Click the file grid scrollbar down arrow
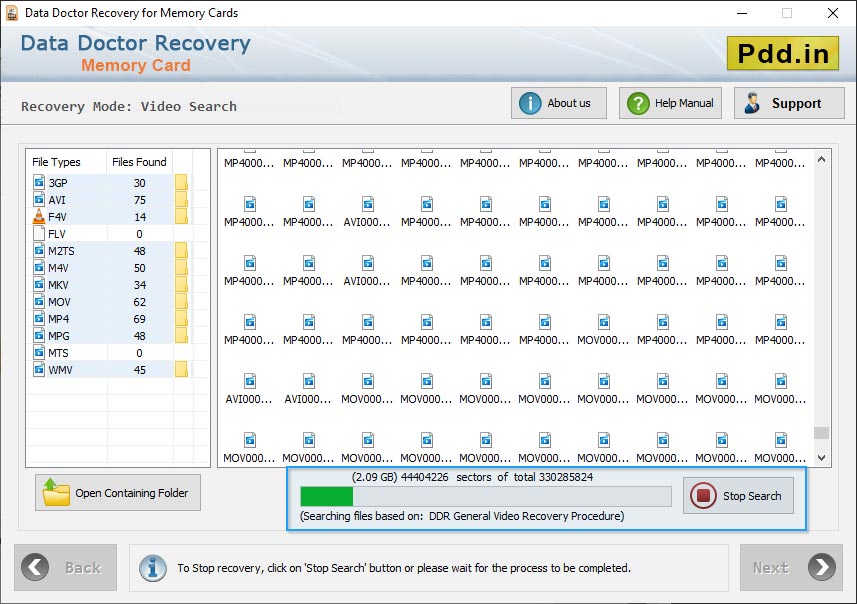Viewport: 857px width, 604px height. point(821,458)
